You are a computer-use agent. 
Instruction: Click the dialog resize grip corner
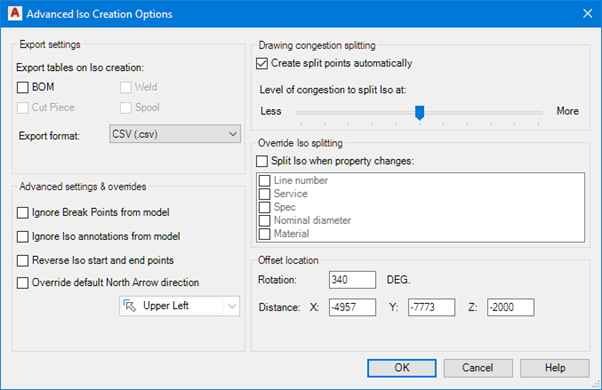point(596,384)
